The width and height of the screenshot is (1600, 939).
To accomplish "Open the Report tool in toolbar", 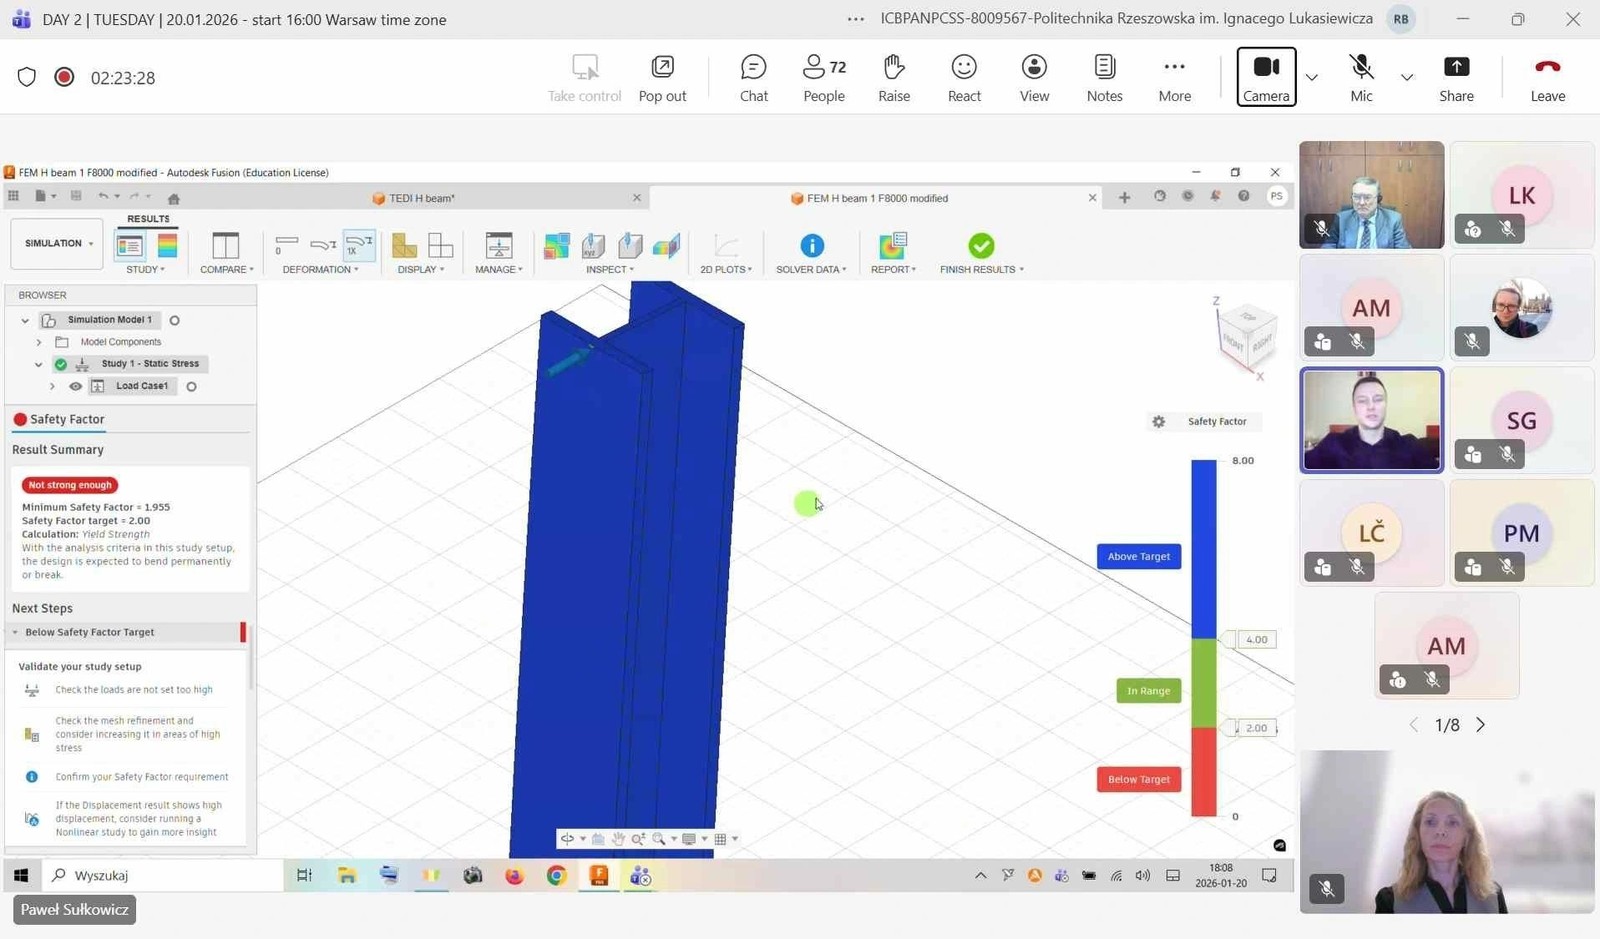I will tap(892, 246).
